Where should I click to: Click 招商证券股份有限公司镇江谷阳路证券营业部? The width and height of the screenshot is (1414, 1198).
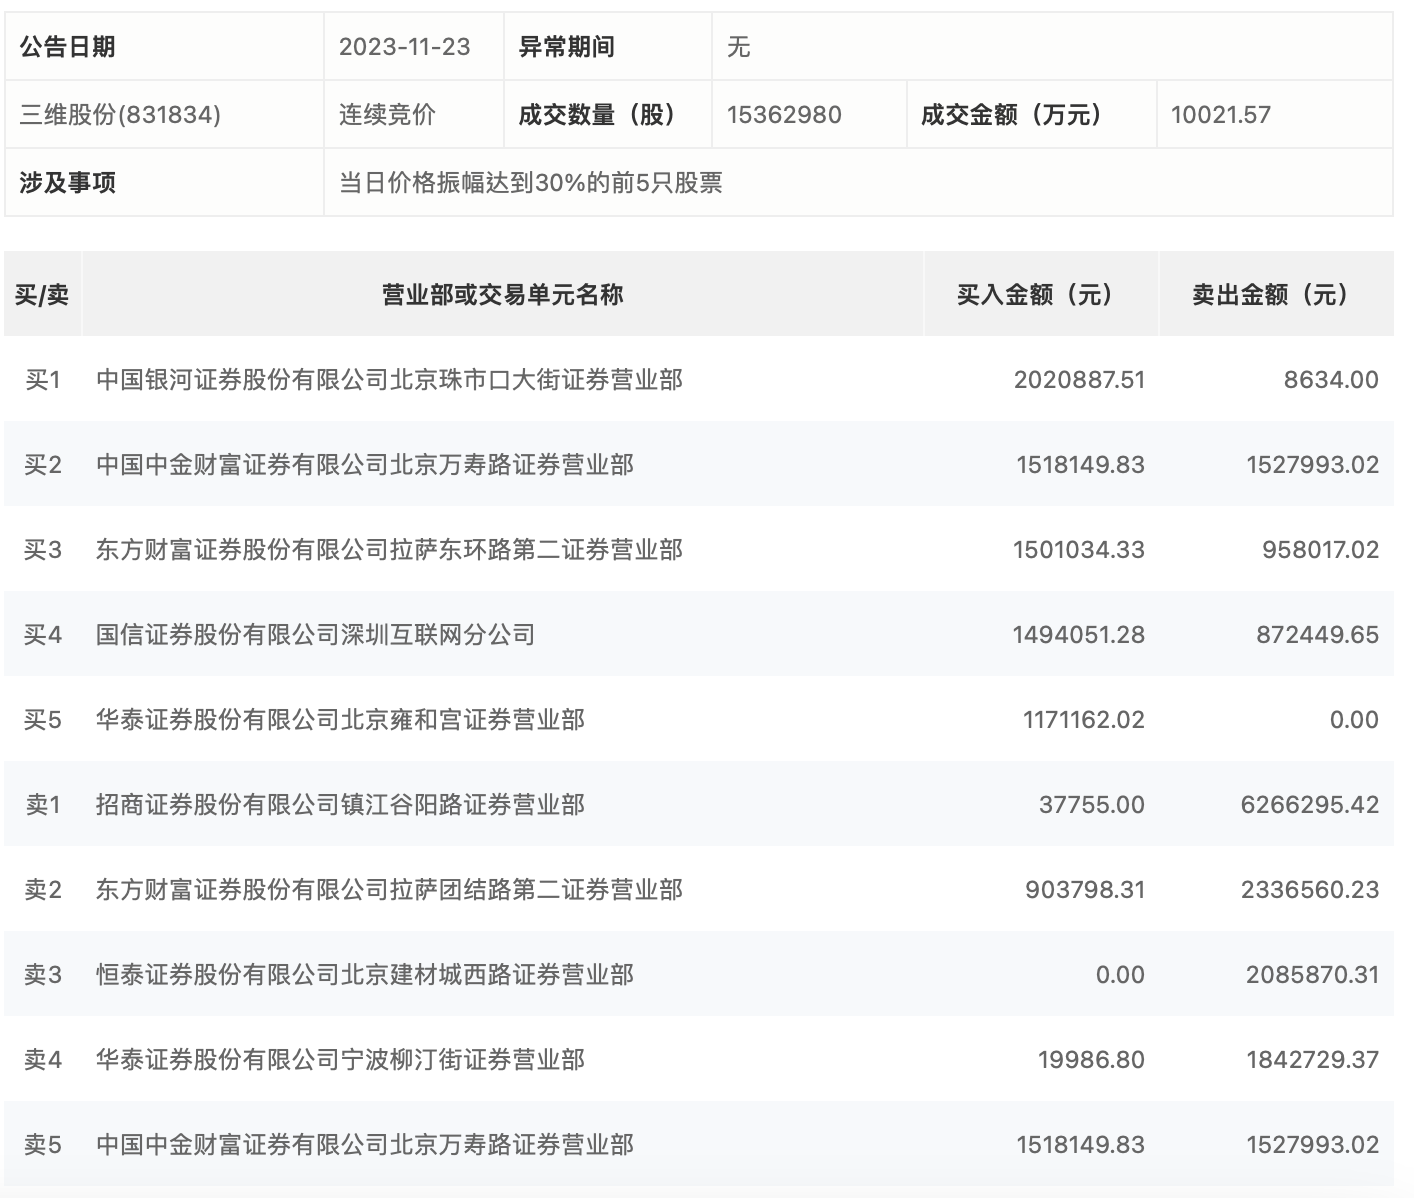[x=340, y=805]
